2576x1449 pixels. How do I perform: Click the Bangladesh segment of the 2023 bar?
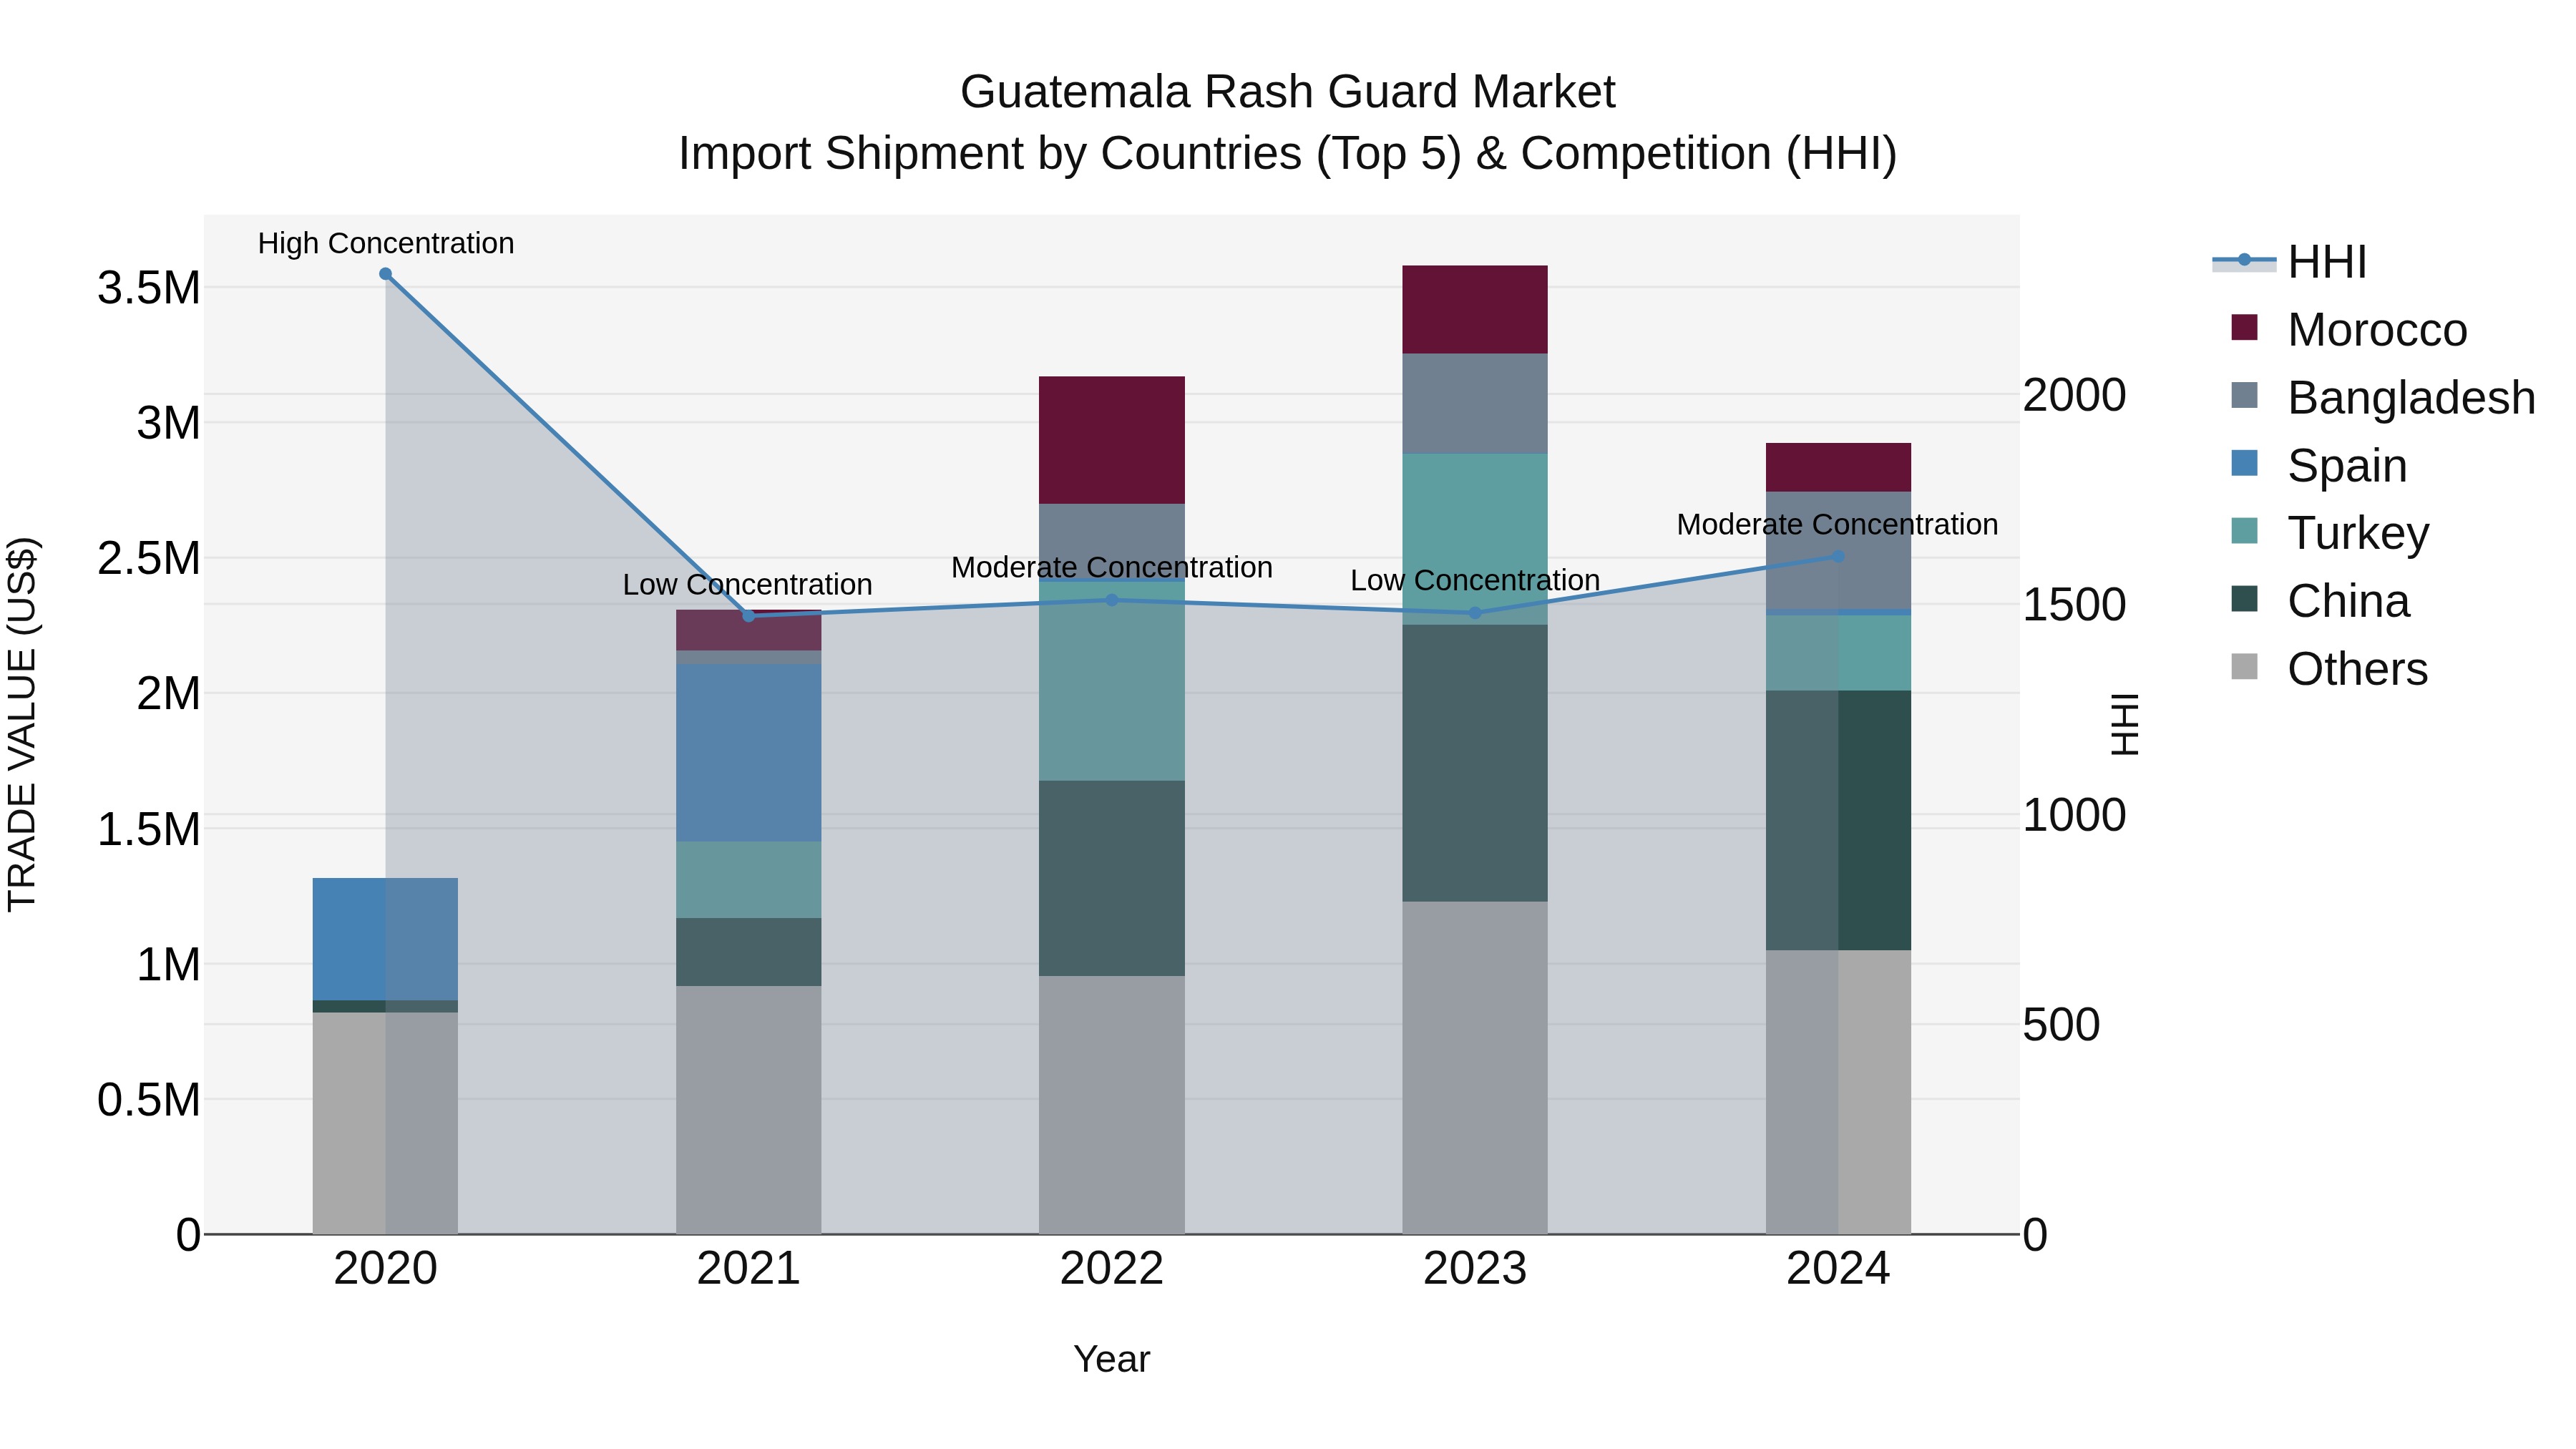pyautogui.click(x=1475, y=404)
